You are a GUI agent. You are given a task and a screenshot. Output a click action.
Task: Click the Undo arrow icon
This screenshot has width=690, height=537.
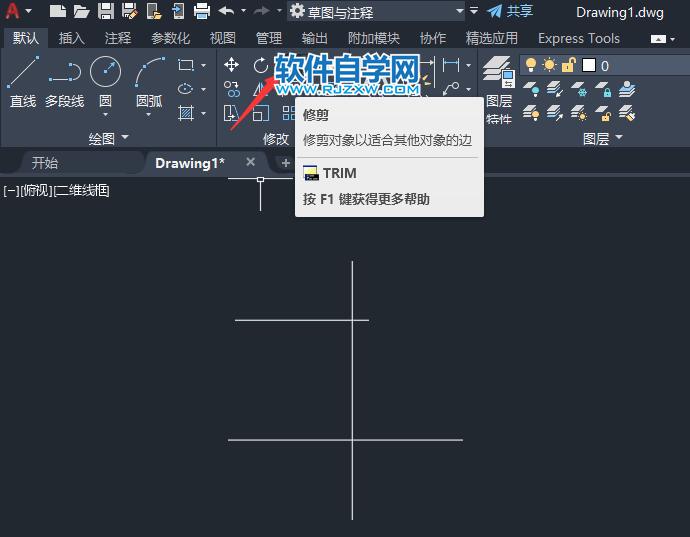pyautogui.click(x=226, y=11)
